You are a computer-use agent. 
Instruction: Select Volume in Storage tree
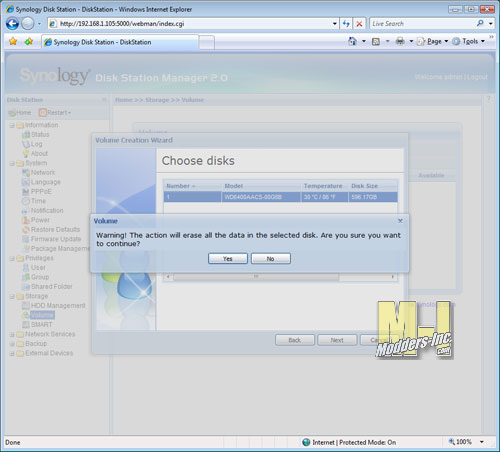click(38, 315)
